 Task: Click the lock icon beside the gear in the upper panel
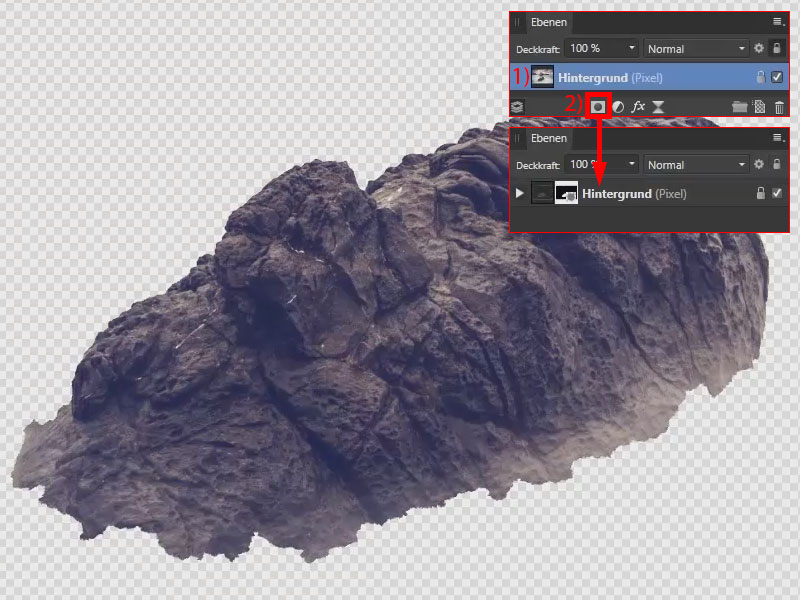coord(777,48)
